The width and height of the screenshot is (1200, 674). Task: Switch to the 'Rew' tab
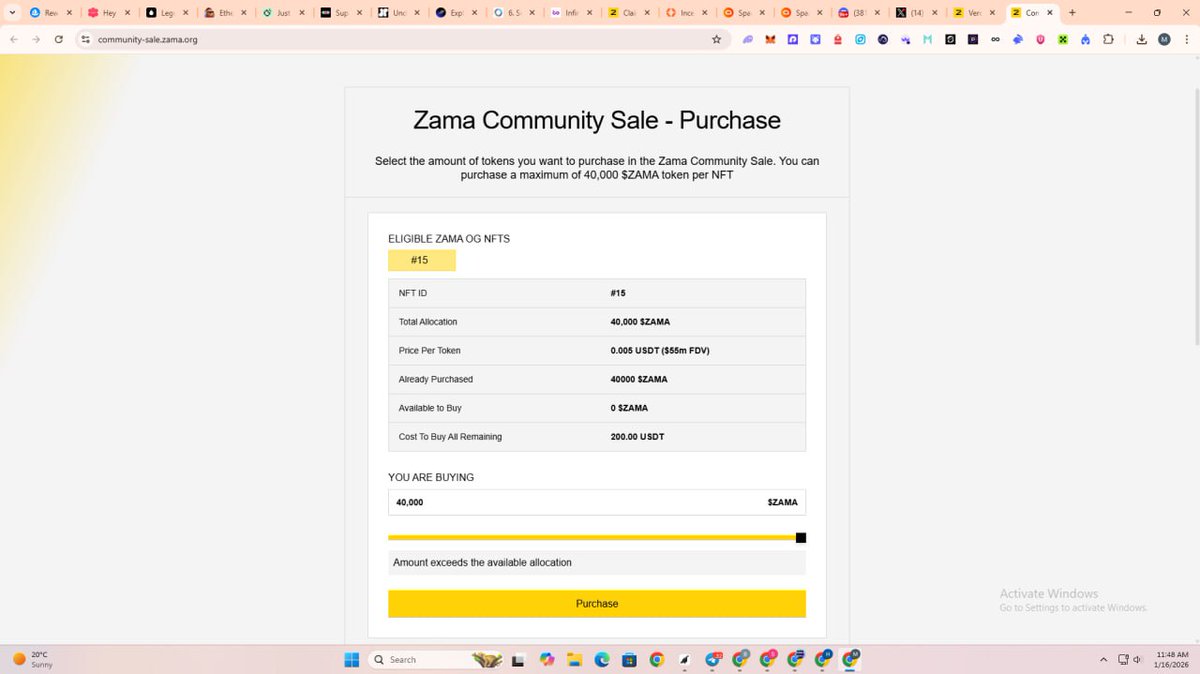[x=50, y=13]
